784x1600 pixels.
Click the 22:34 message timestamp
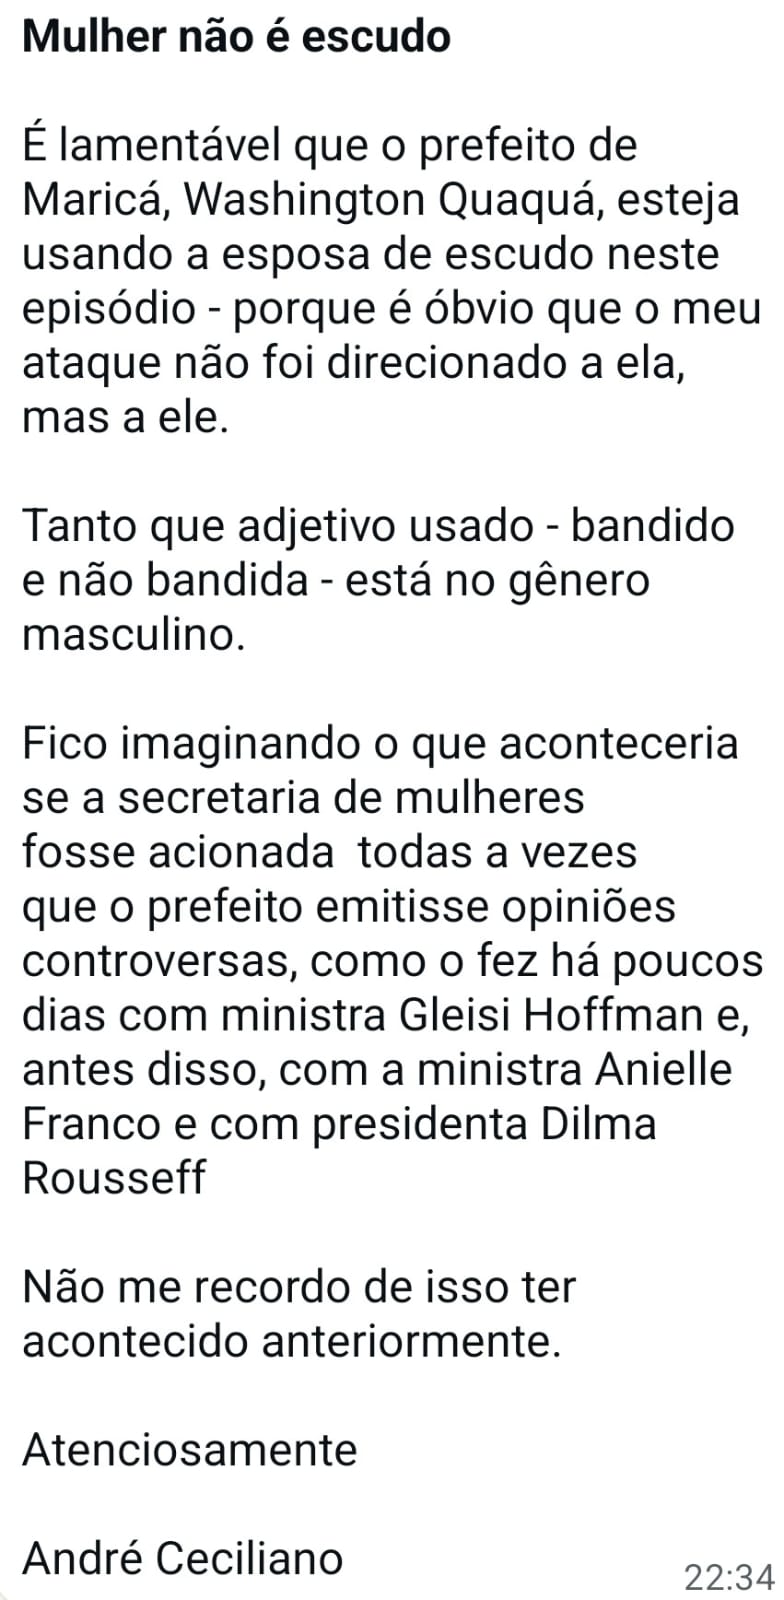729,1577
